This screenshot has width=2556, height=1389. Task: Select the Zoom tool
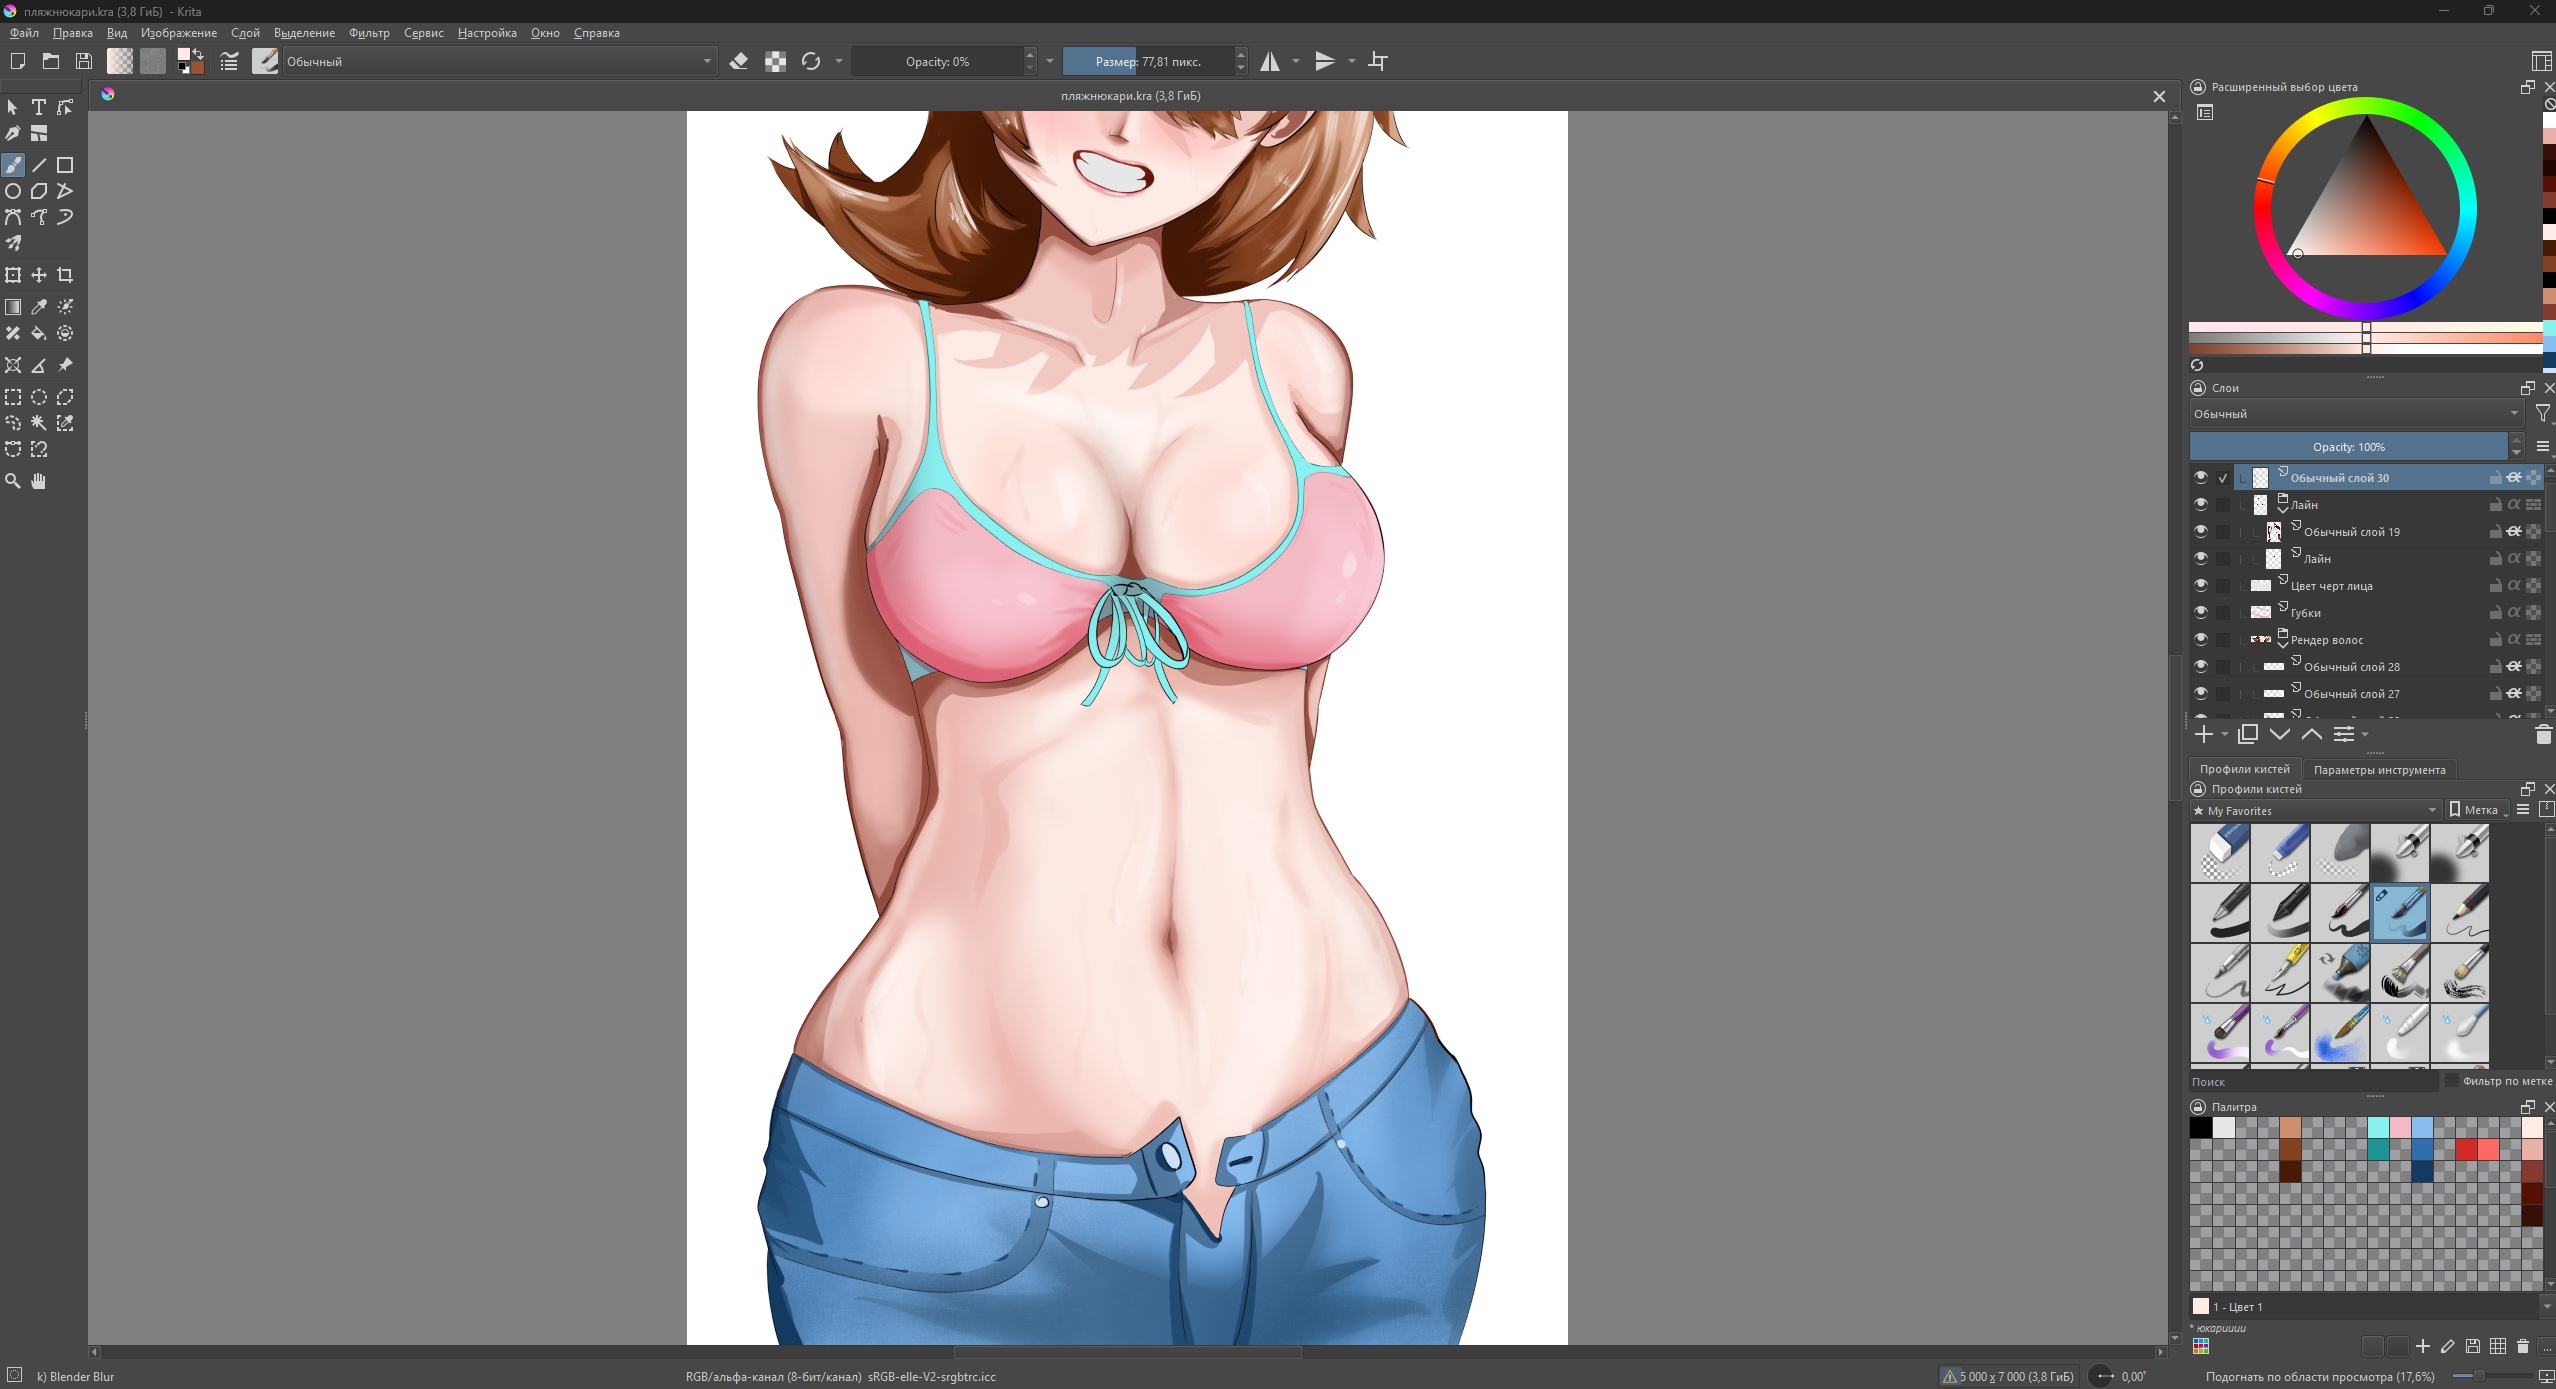click(x=13, y=481)
